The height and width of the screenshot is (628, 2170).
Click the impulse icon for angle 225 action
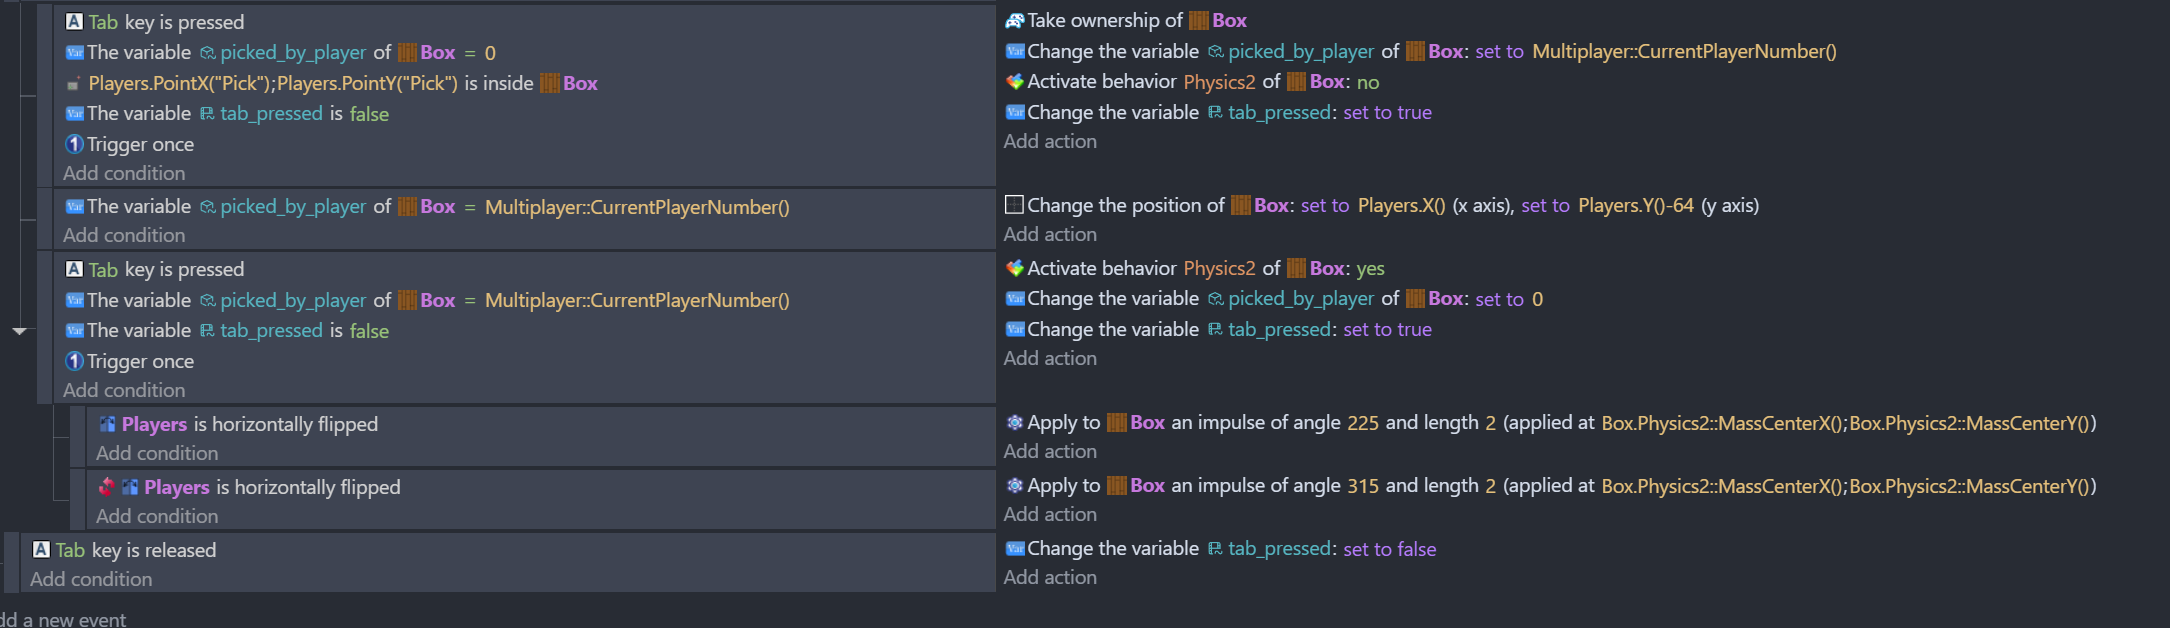pos(1014,423)
